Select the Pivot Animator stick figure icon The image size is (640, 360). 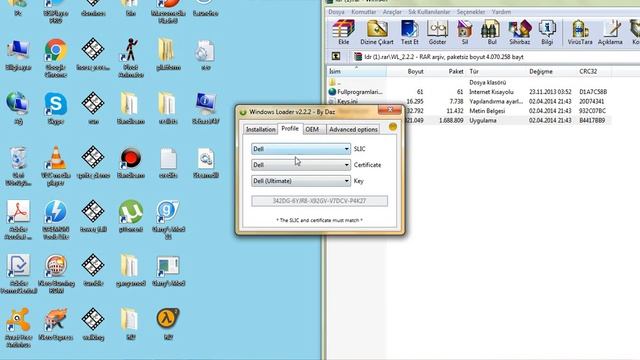coord(131,58)
